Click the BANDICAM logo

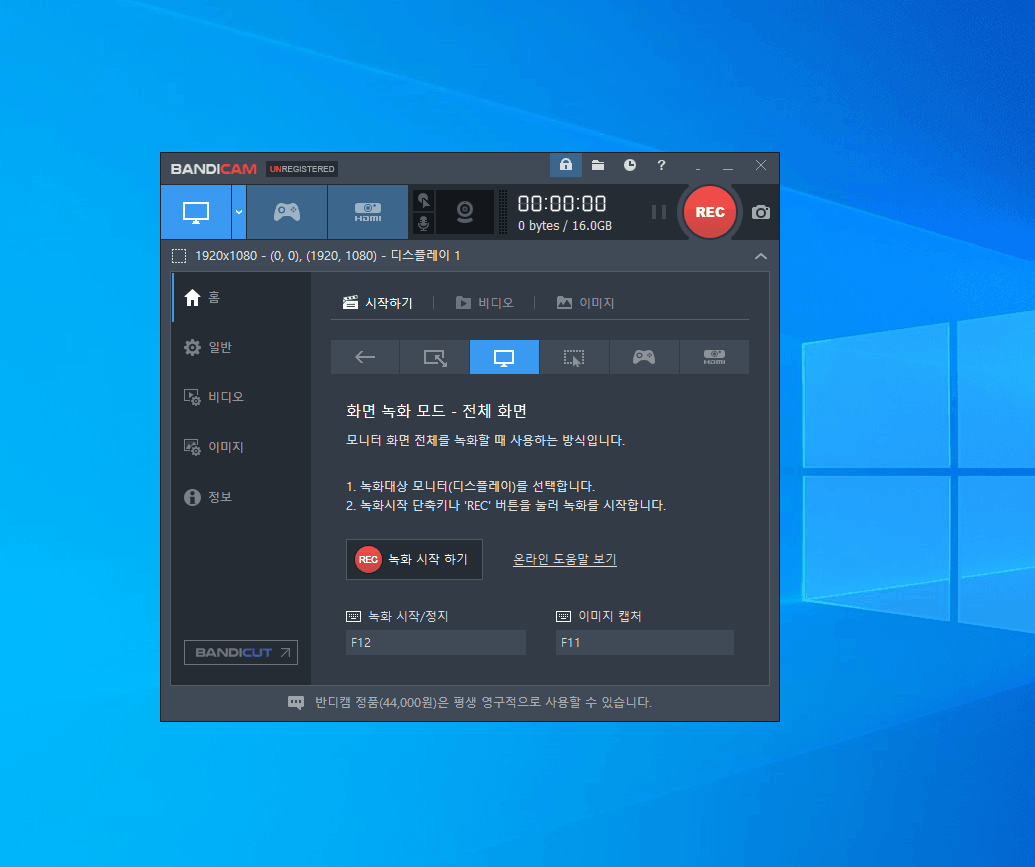click(213, 169)
